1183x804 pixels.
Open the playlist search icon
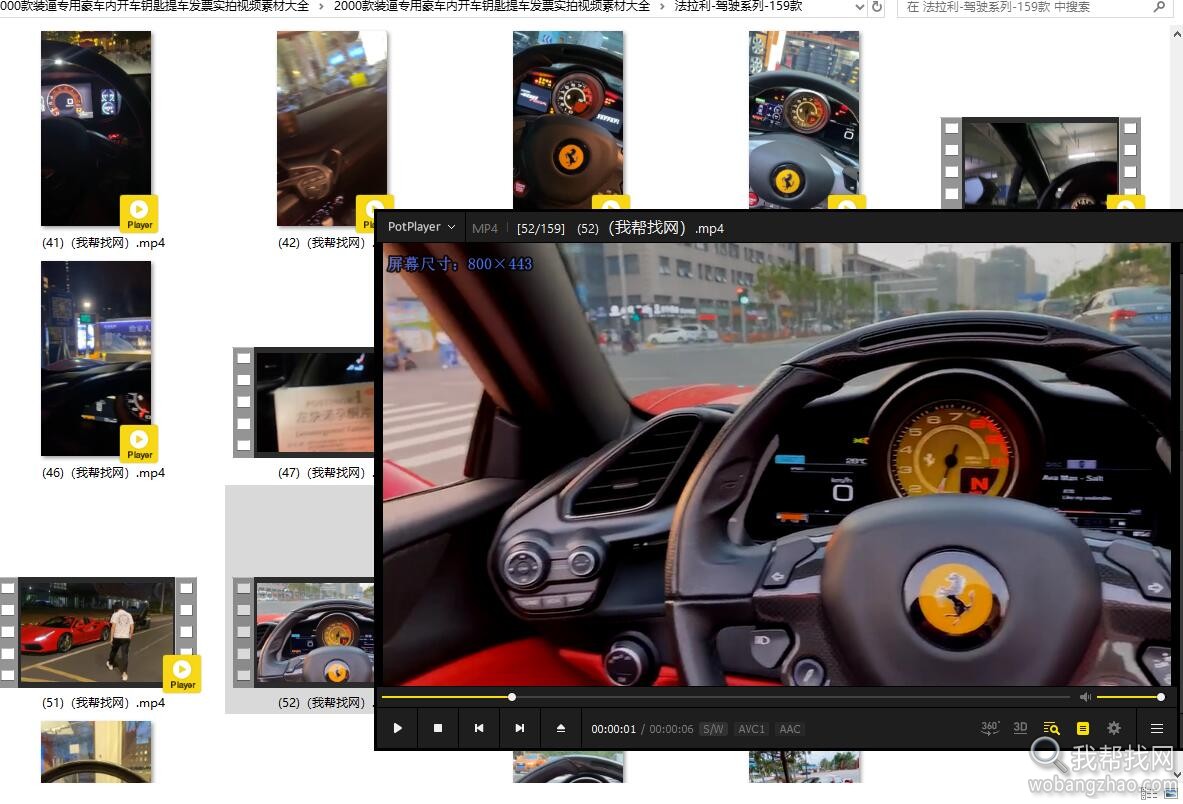click(x=1052, y=729)
